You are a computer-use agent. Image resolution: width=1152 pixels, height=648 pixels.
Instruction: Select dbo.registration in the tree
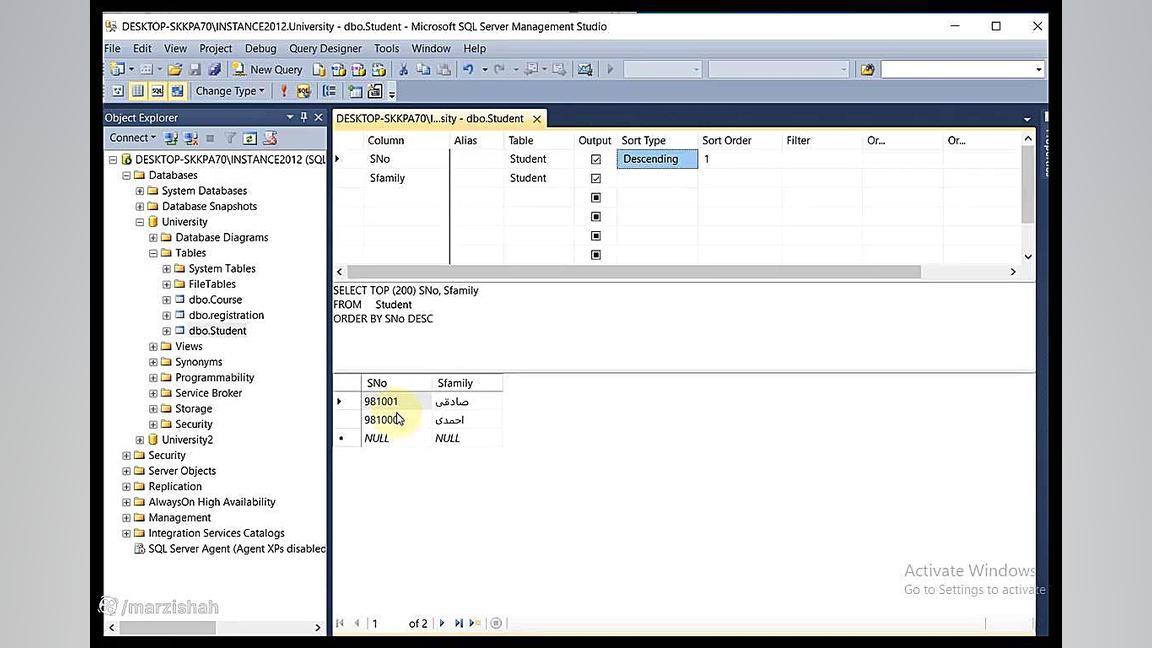click(x=226, y=315)
